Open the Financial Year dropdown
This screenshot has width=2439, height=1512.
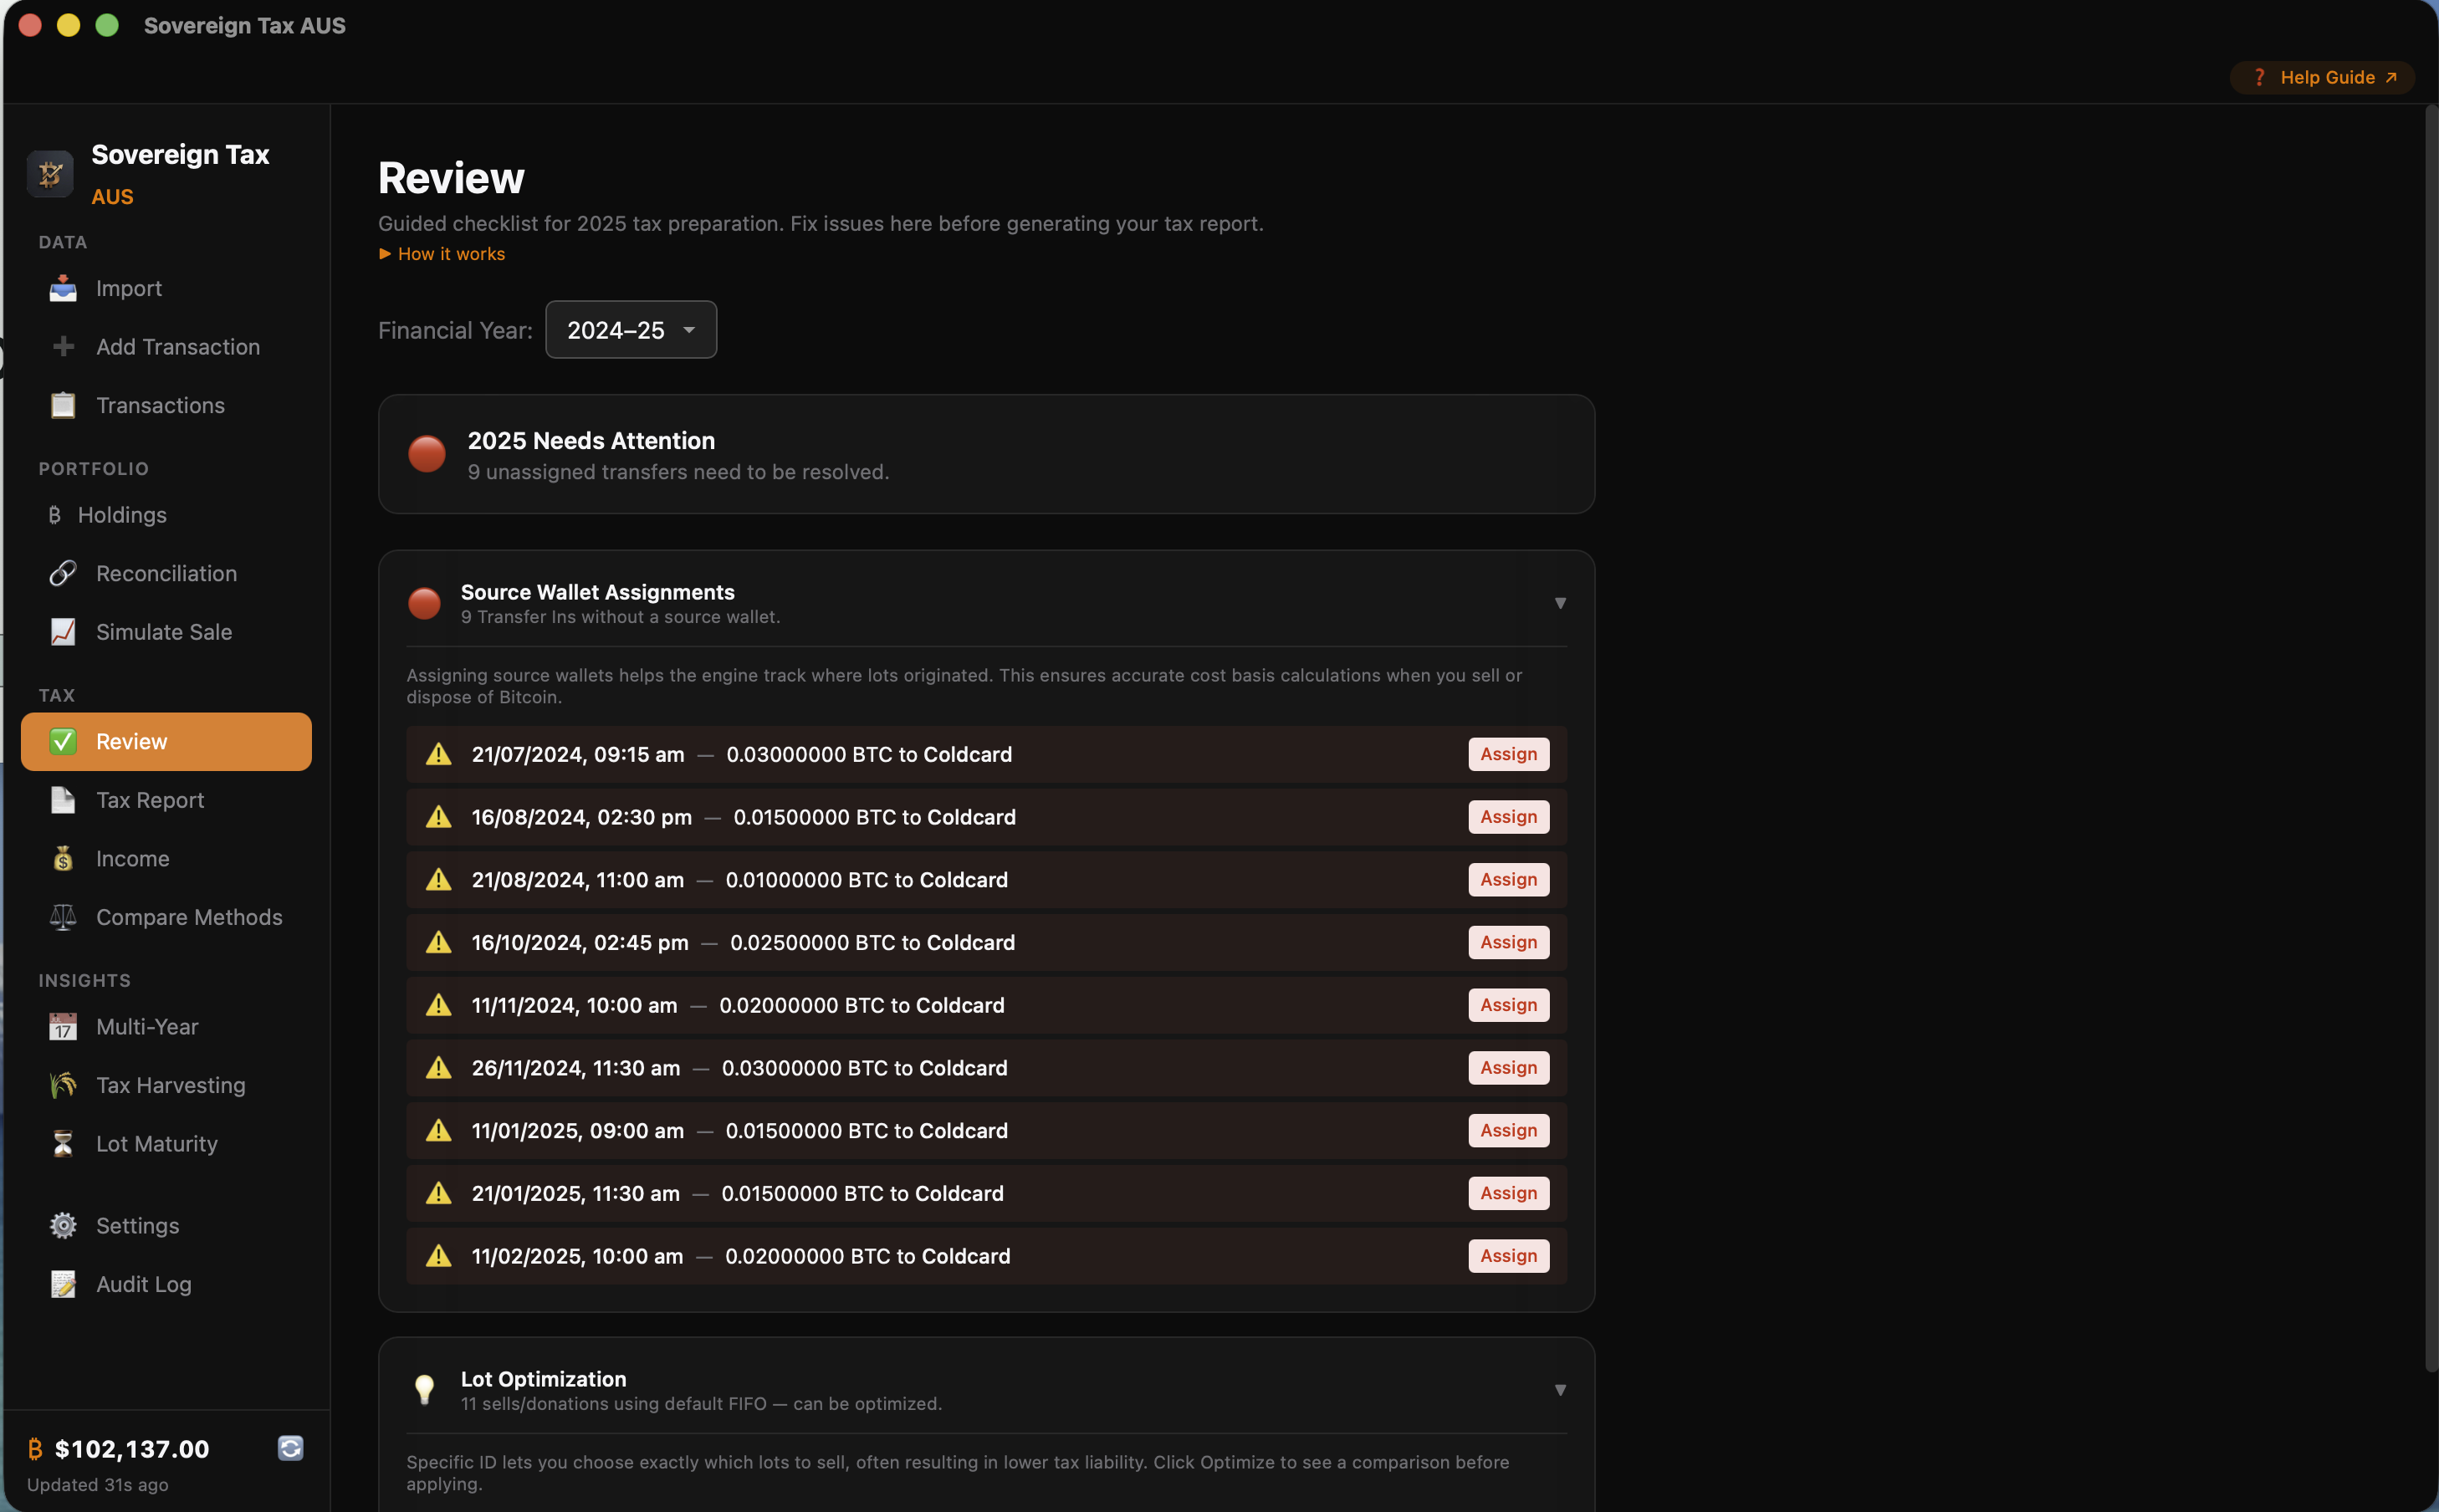click(x=630, y=329)
